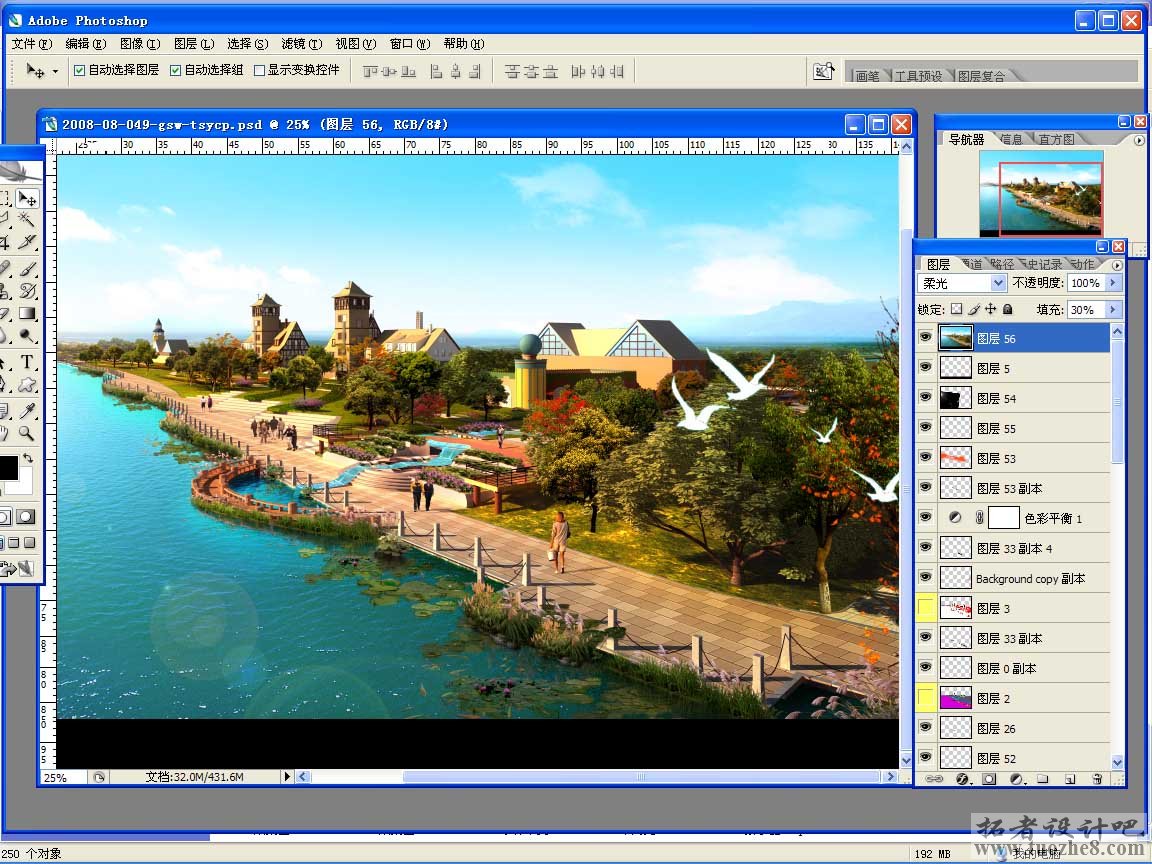
Task: Create a new layer
Action: (1070, 779)
